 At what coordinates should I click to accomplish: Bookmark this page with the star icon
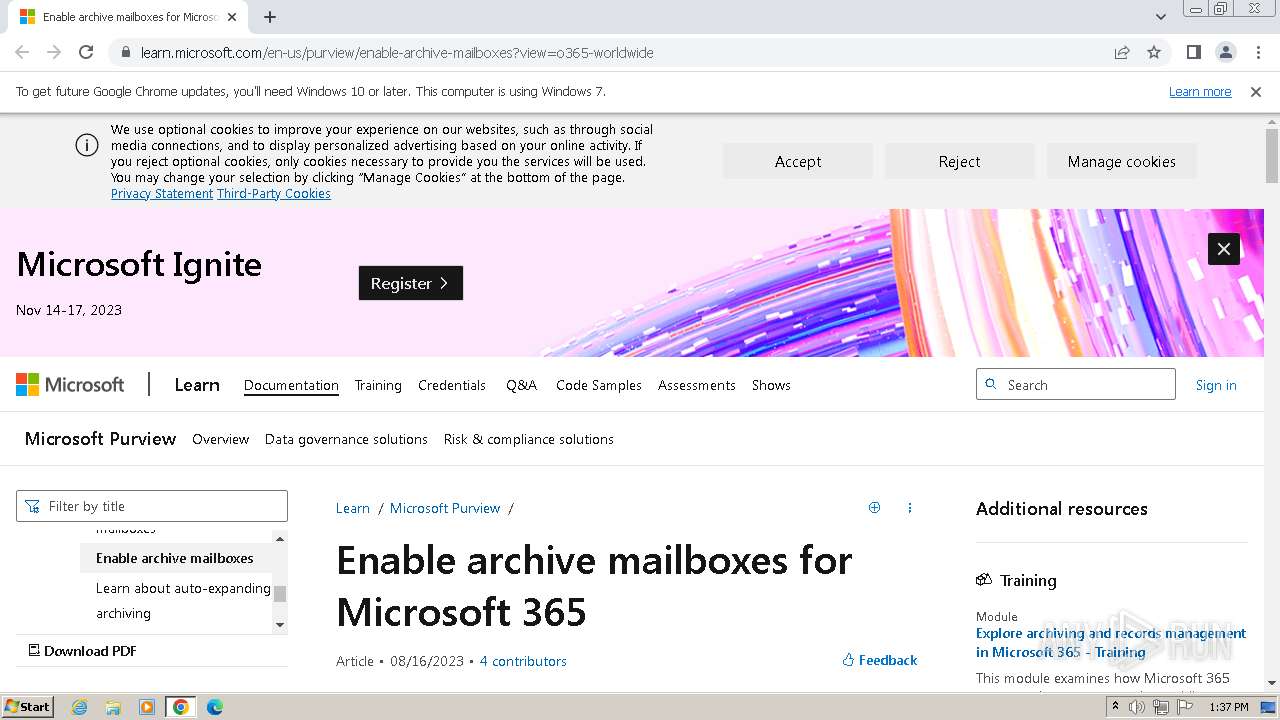1154,52
